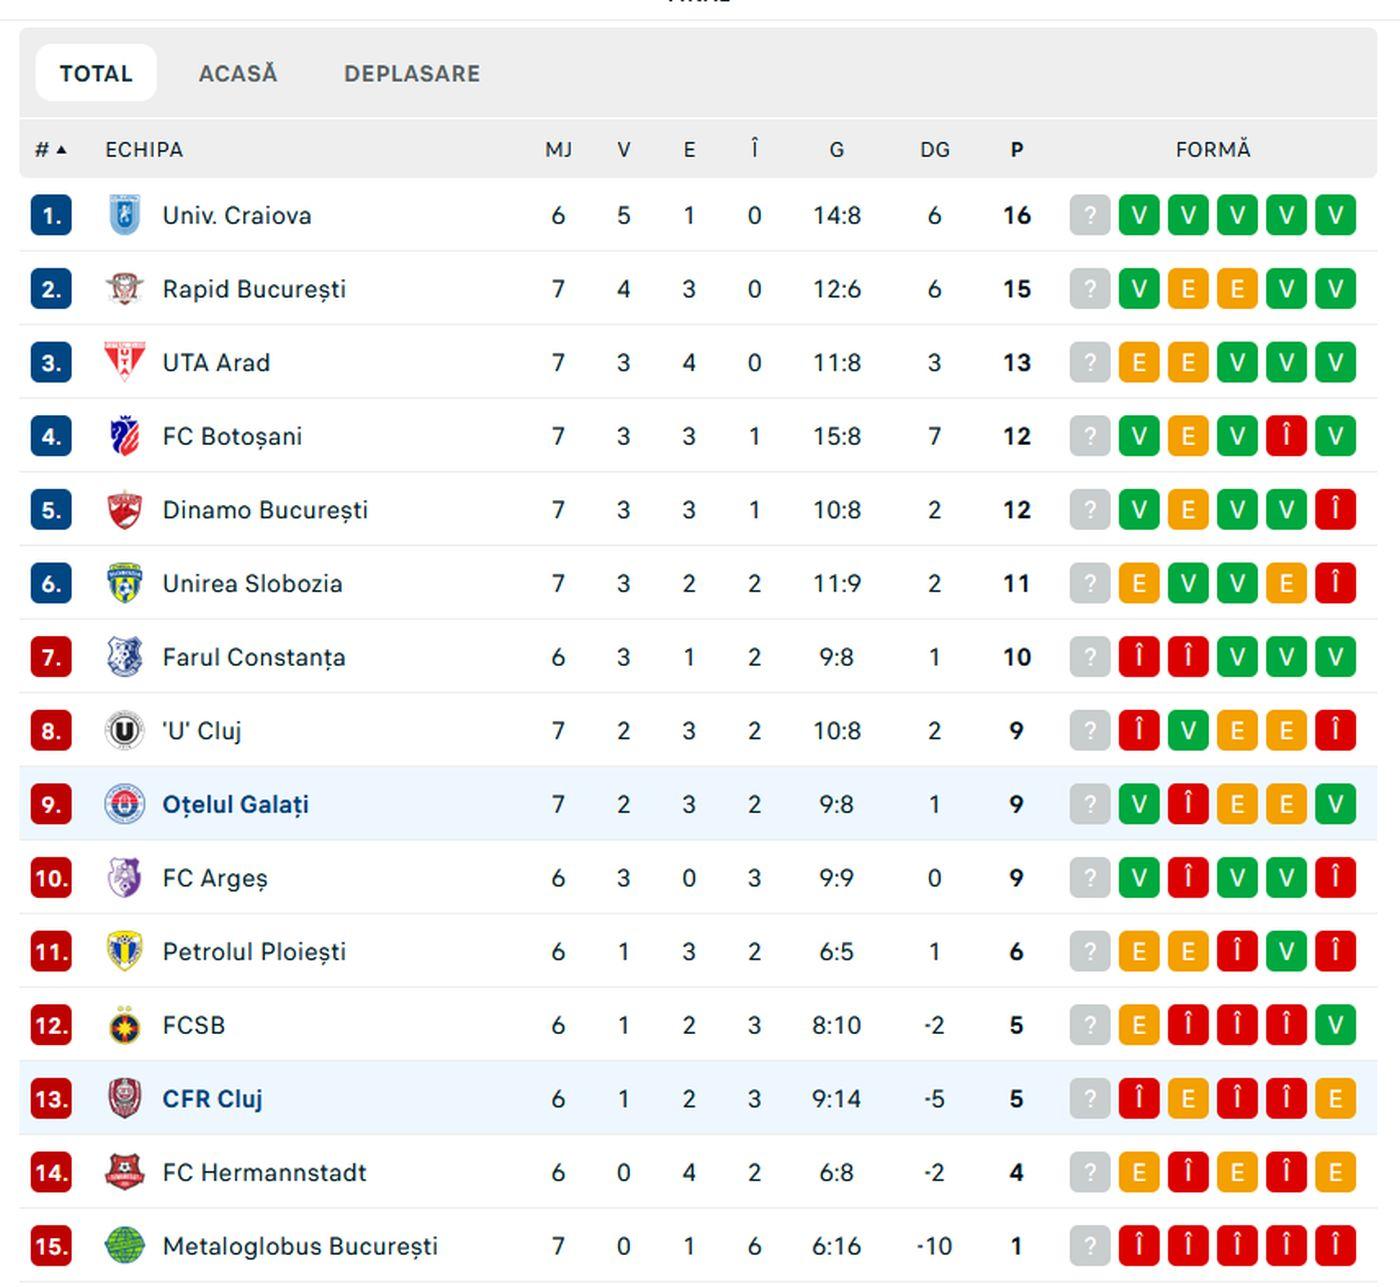The width and height of the screenshot is (1400, 1287).
Task: Sort by the DG goal difference header
Action: [934, 150]
